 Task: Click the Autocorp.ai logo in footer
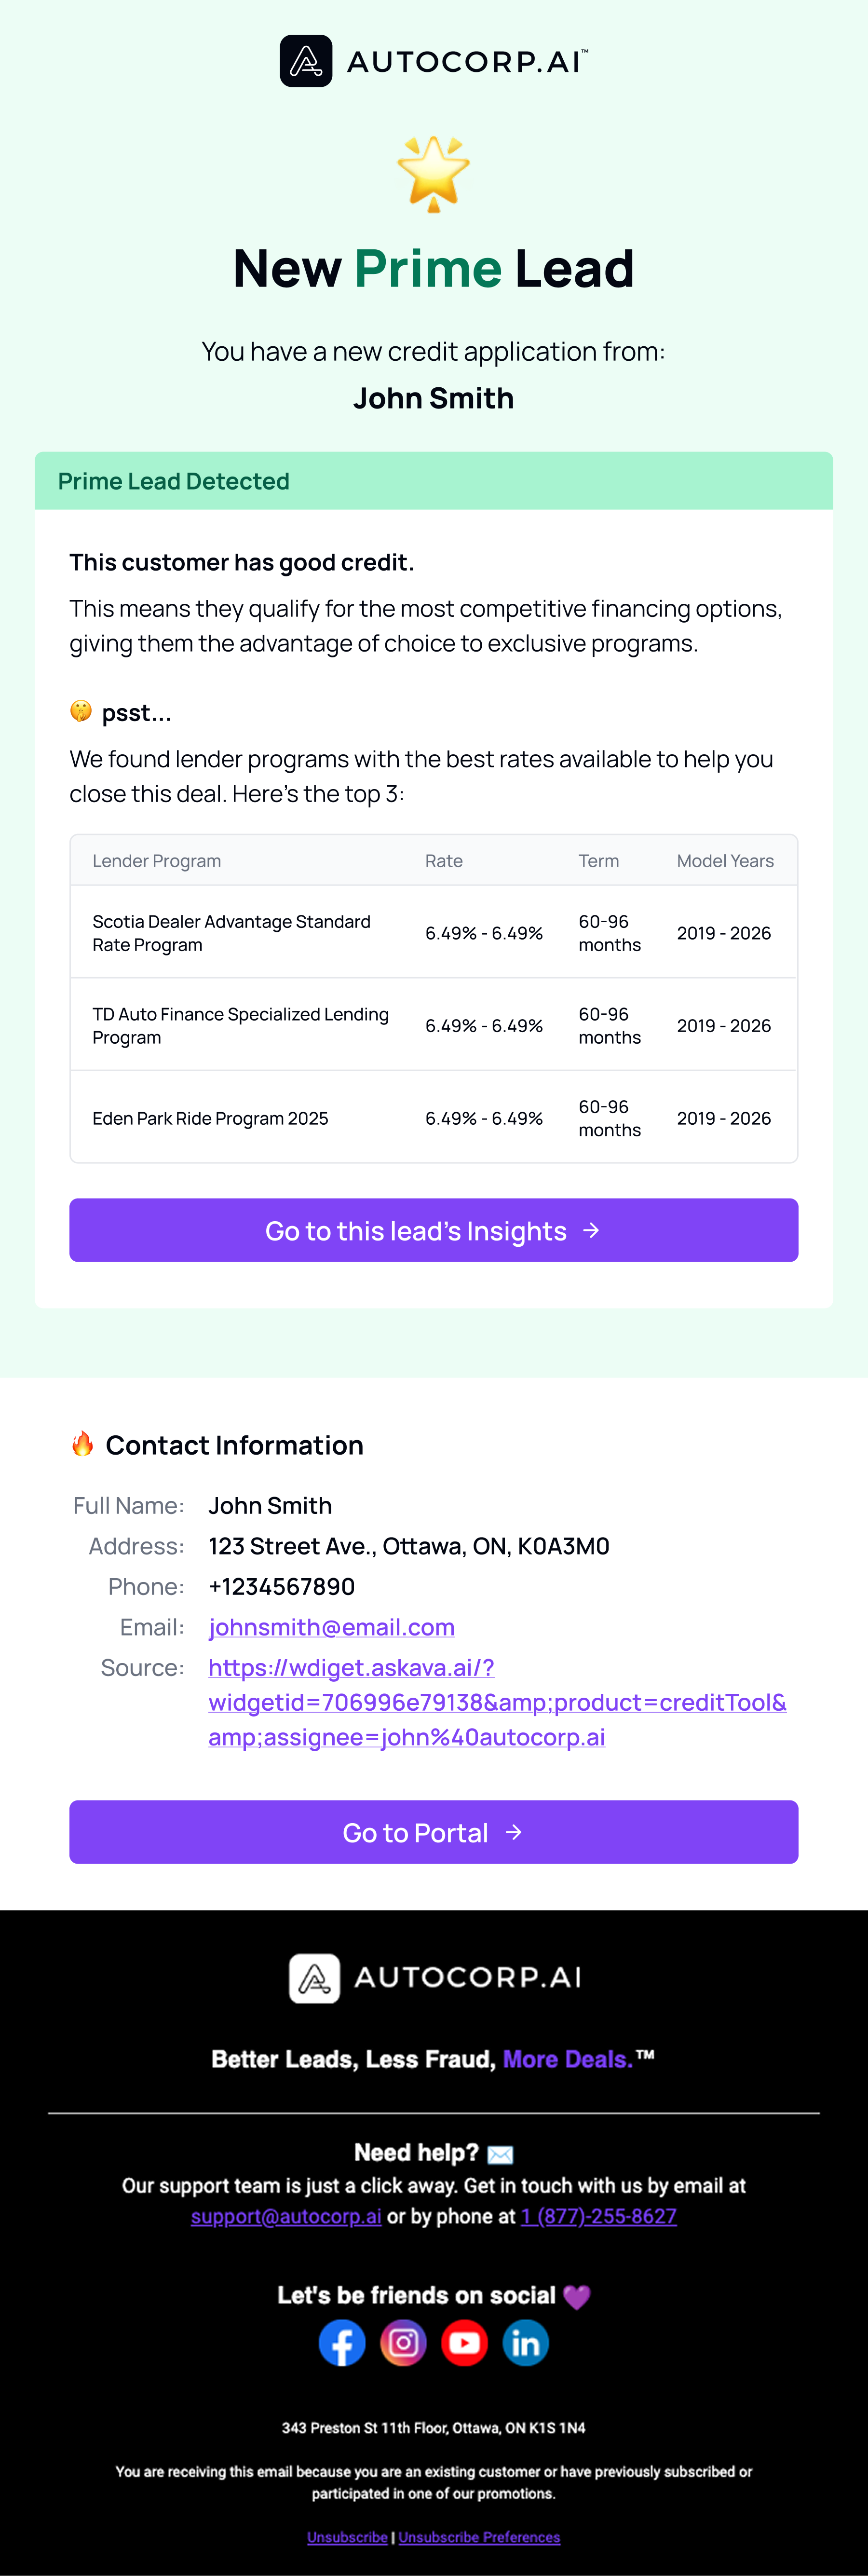[434, 1977]
